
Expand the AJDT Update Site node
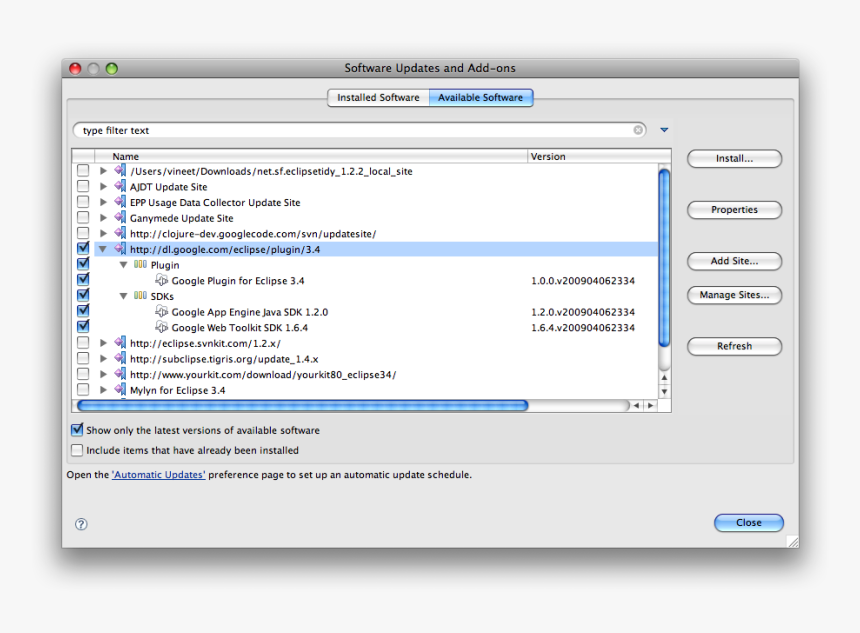coord(103,186)
